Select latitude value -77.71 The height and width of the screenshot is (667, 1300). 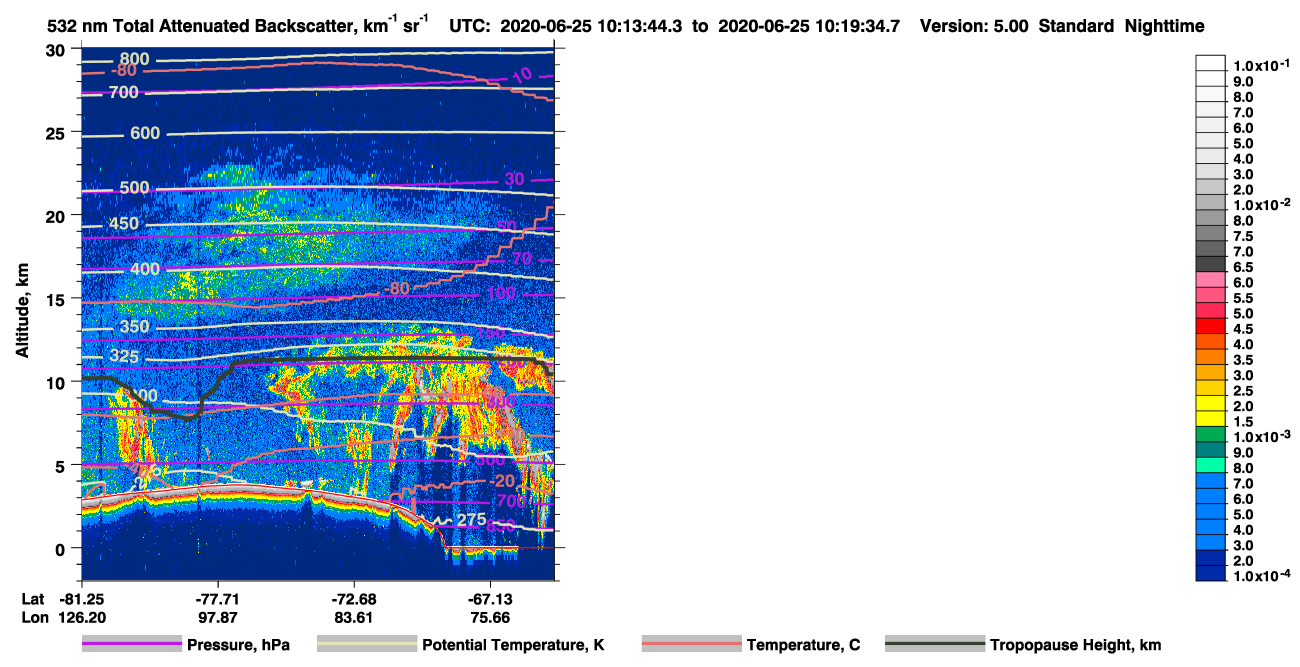click(217, 598)
